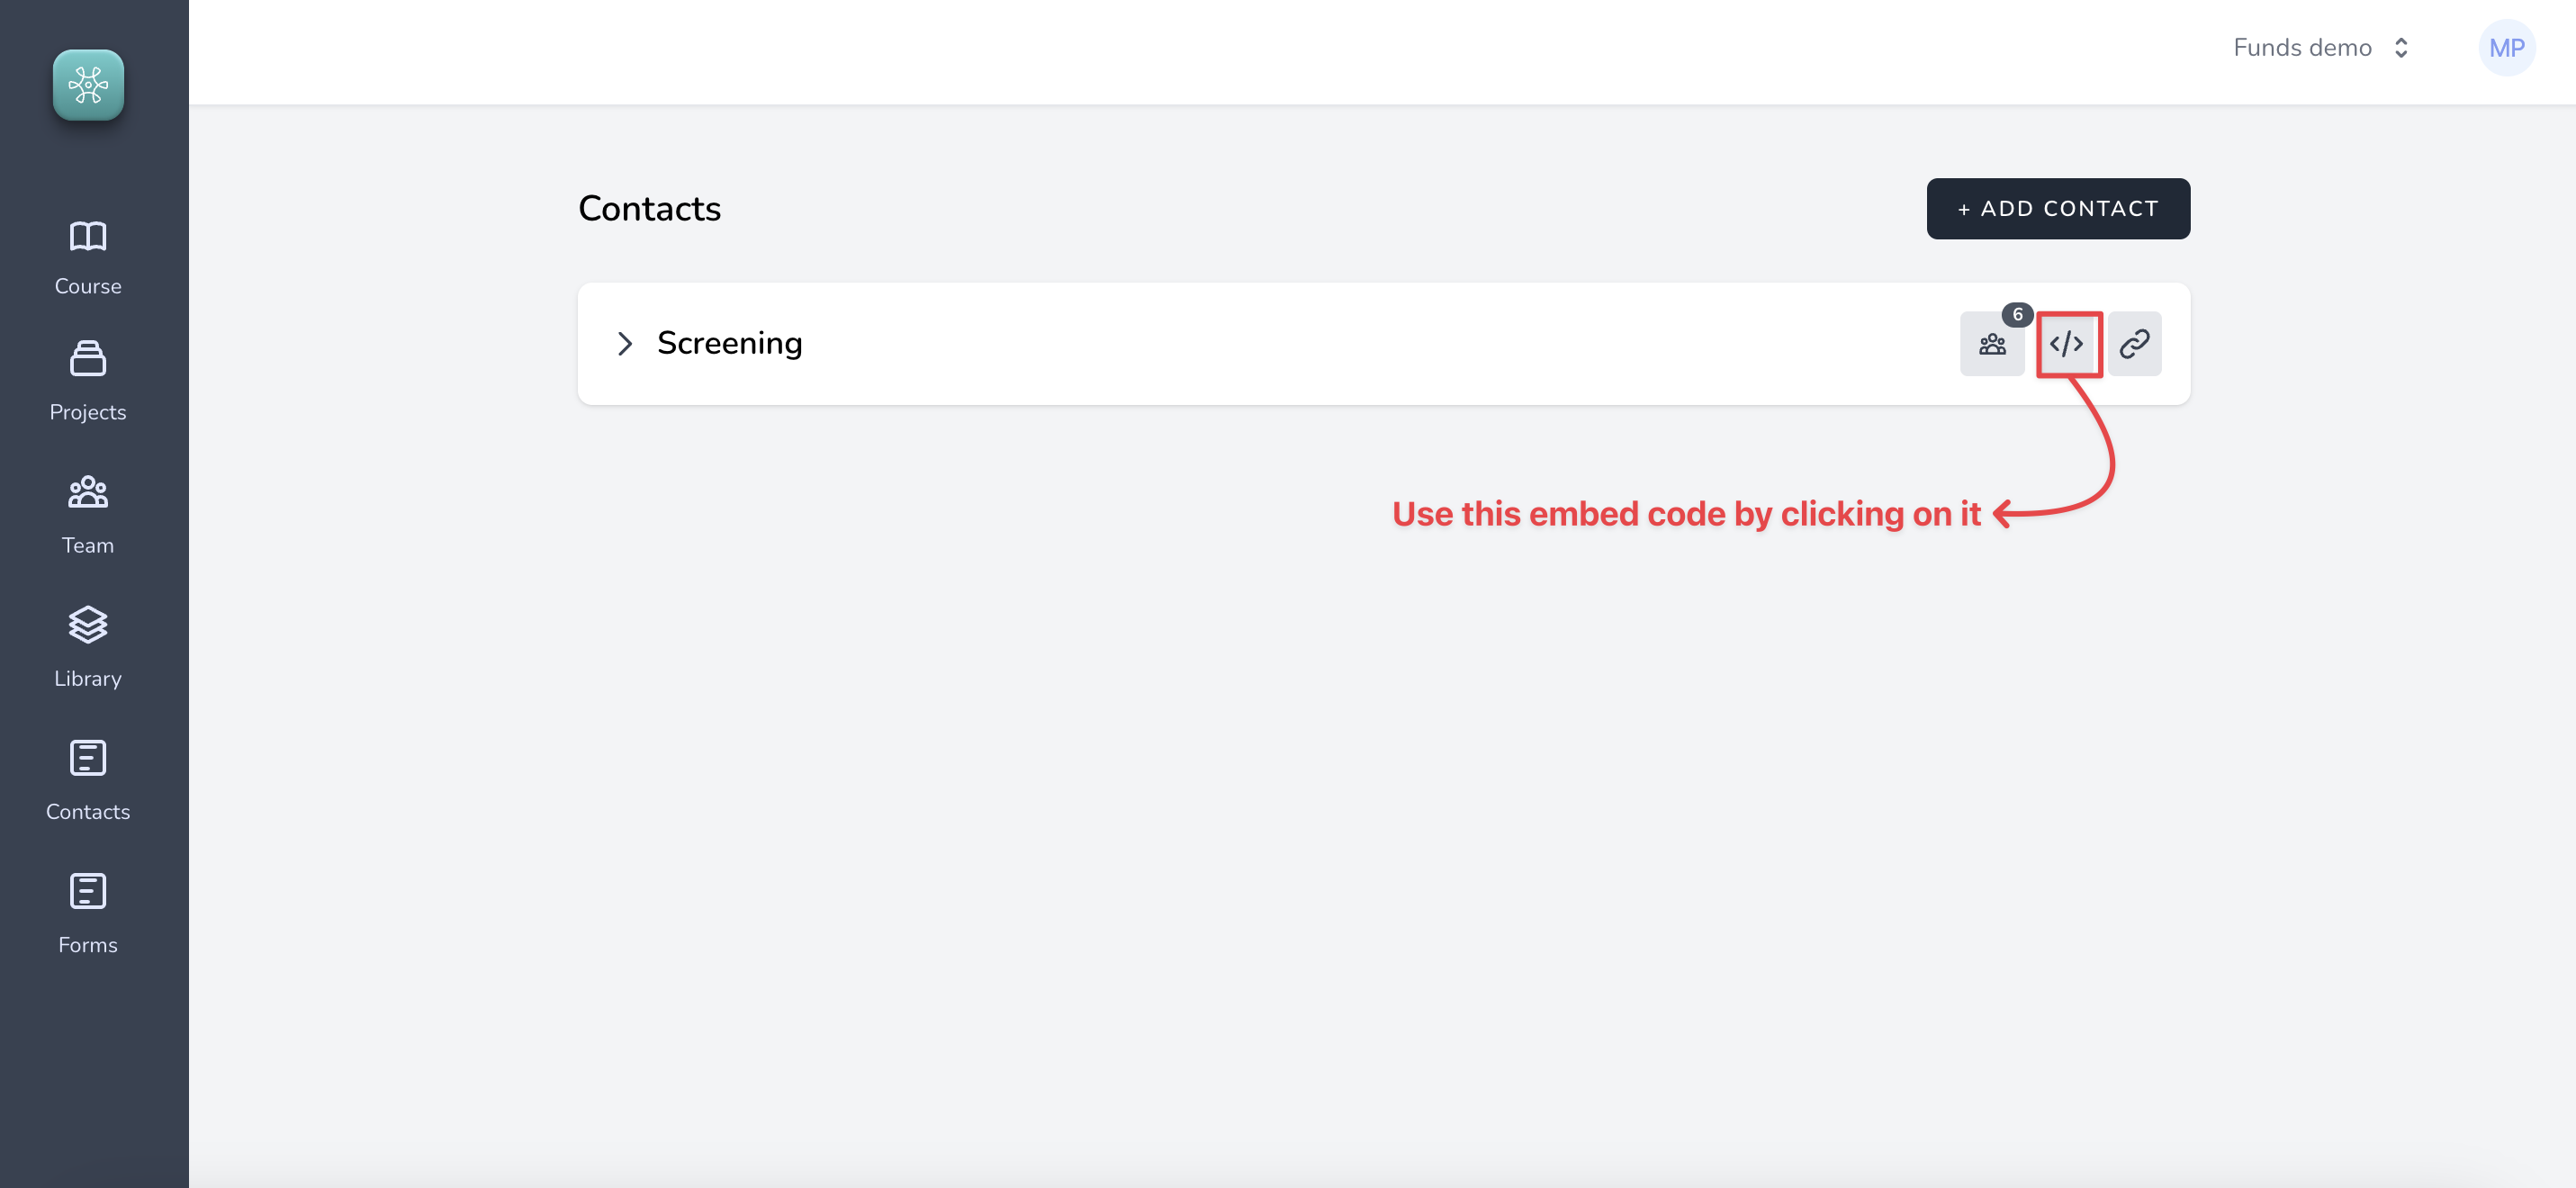Click the embed code icon for Screening

click(2066, 344)
